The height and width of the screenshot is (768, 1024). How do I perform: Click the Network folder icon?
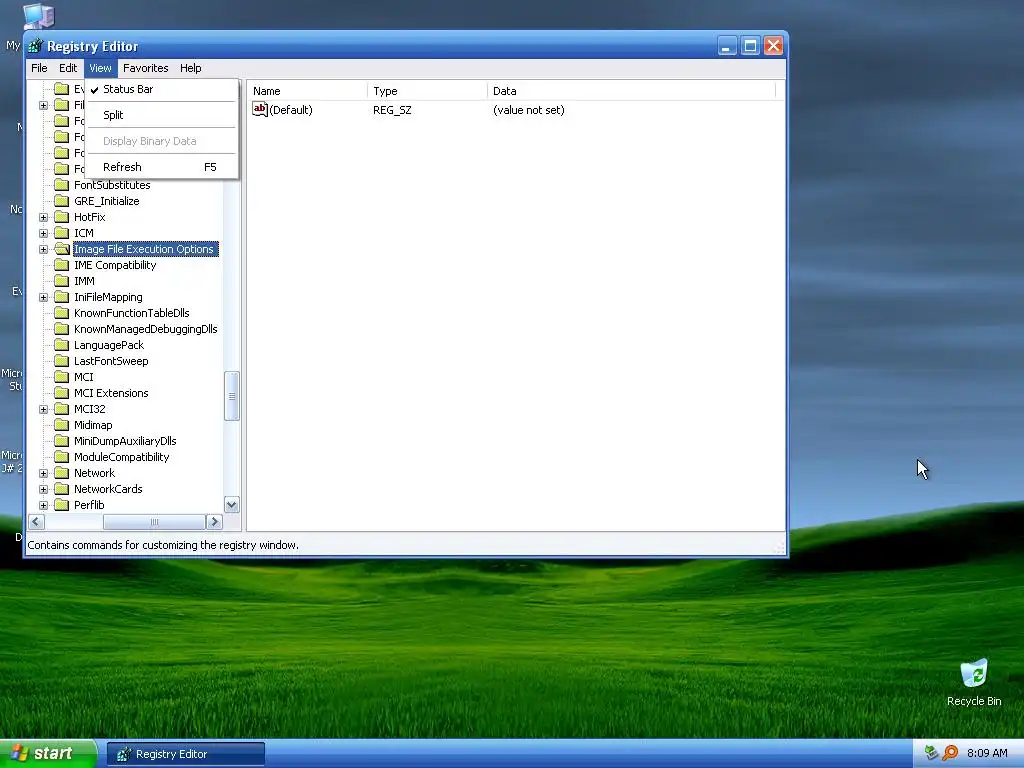tap(61, 473)
